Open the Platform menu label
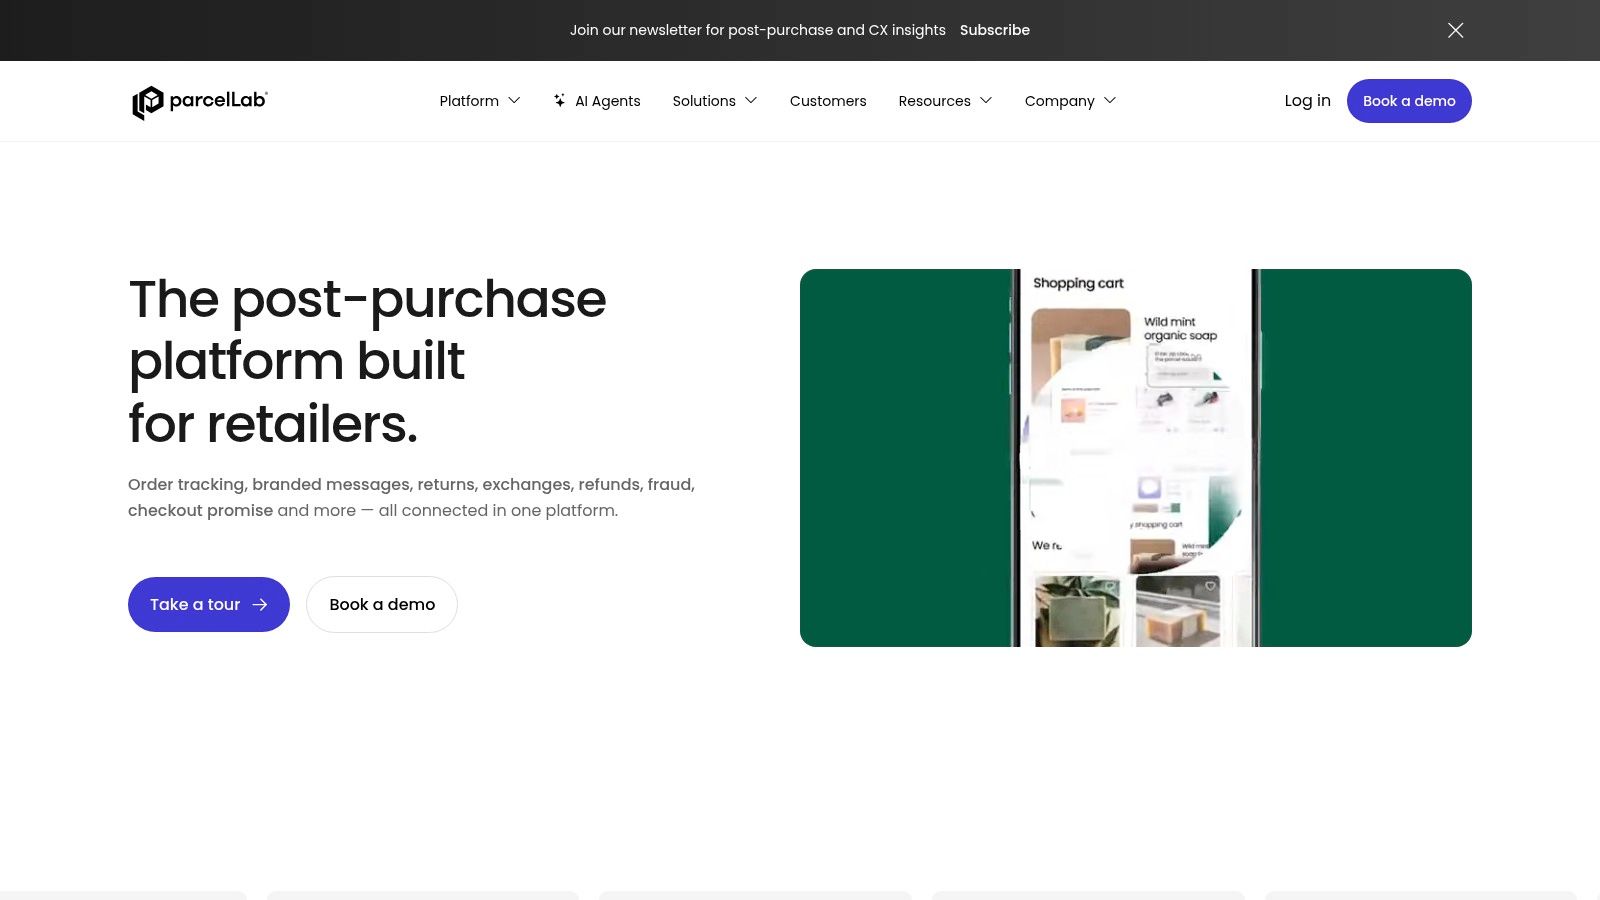This screenshot has height=900, width=1600. [x=469, y=101]
